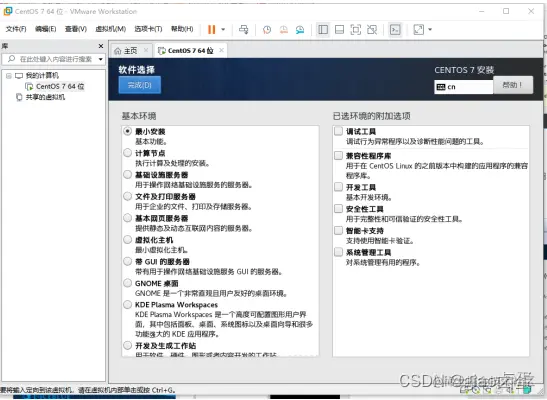Screen dimensions: 547x400
Task: Select the 最小安装 radio button
Action: (x=128, y=131)
